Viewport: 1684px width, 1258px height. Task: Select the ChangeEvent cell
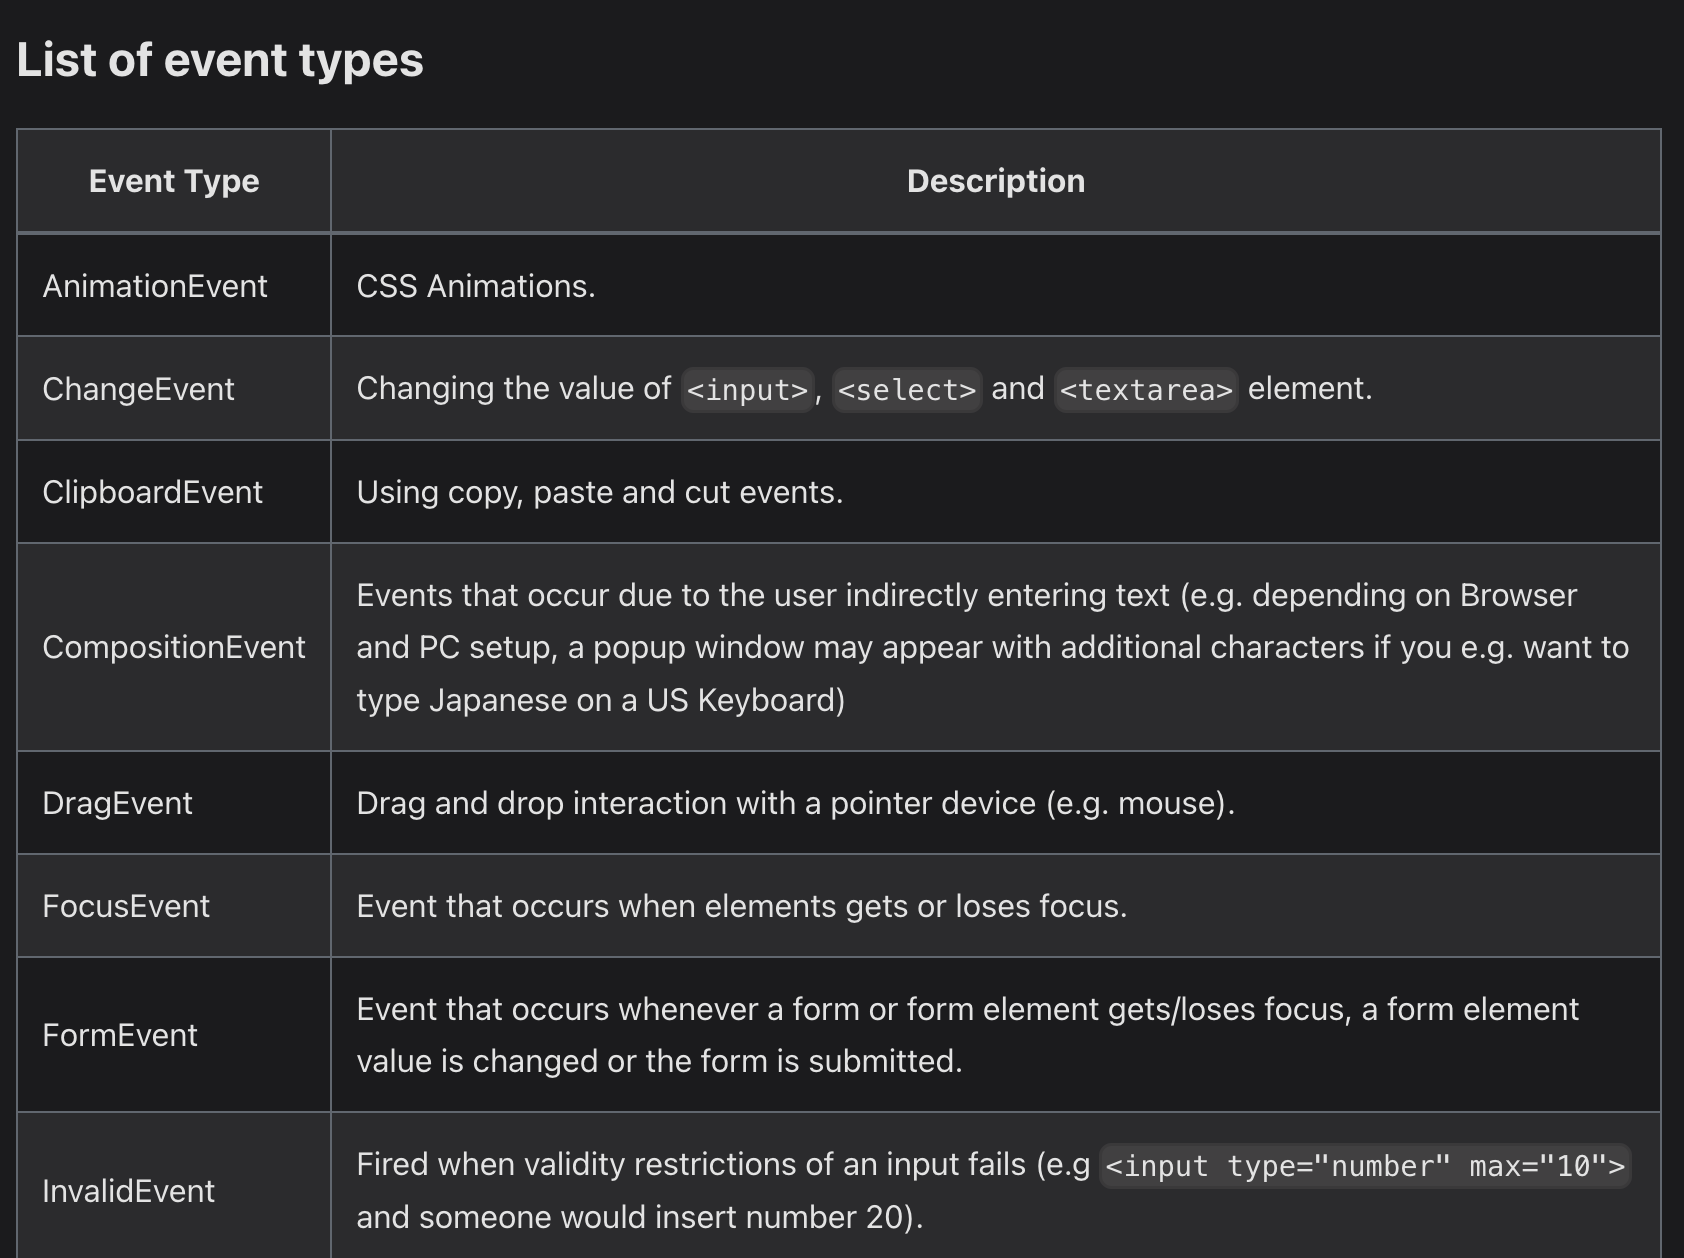pyautogui.click(x=174, y=389)
